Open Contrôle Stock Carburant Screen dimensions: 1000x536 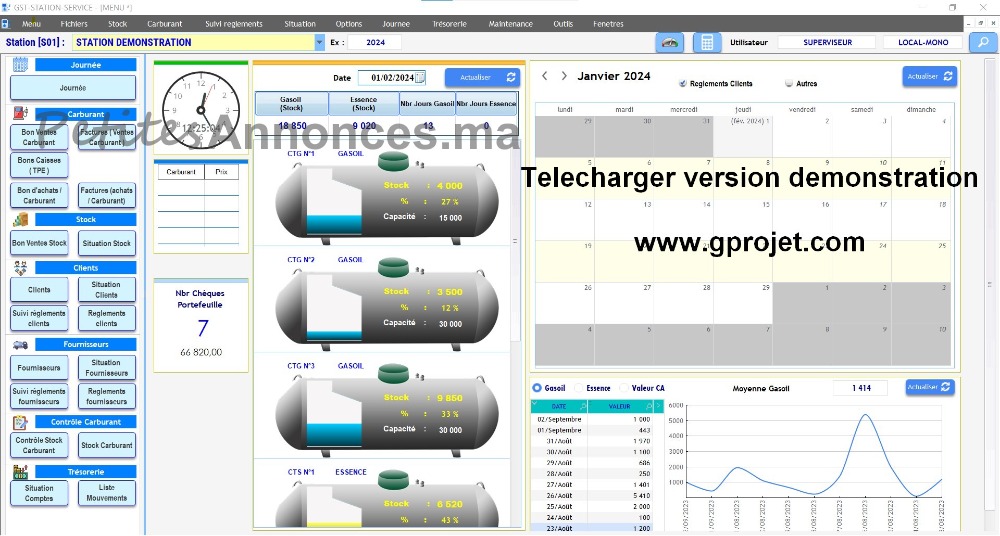39,445
